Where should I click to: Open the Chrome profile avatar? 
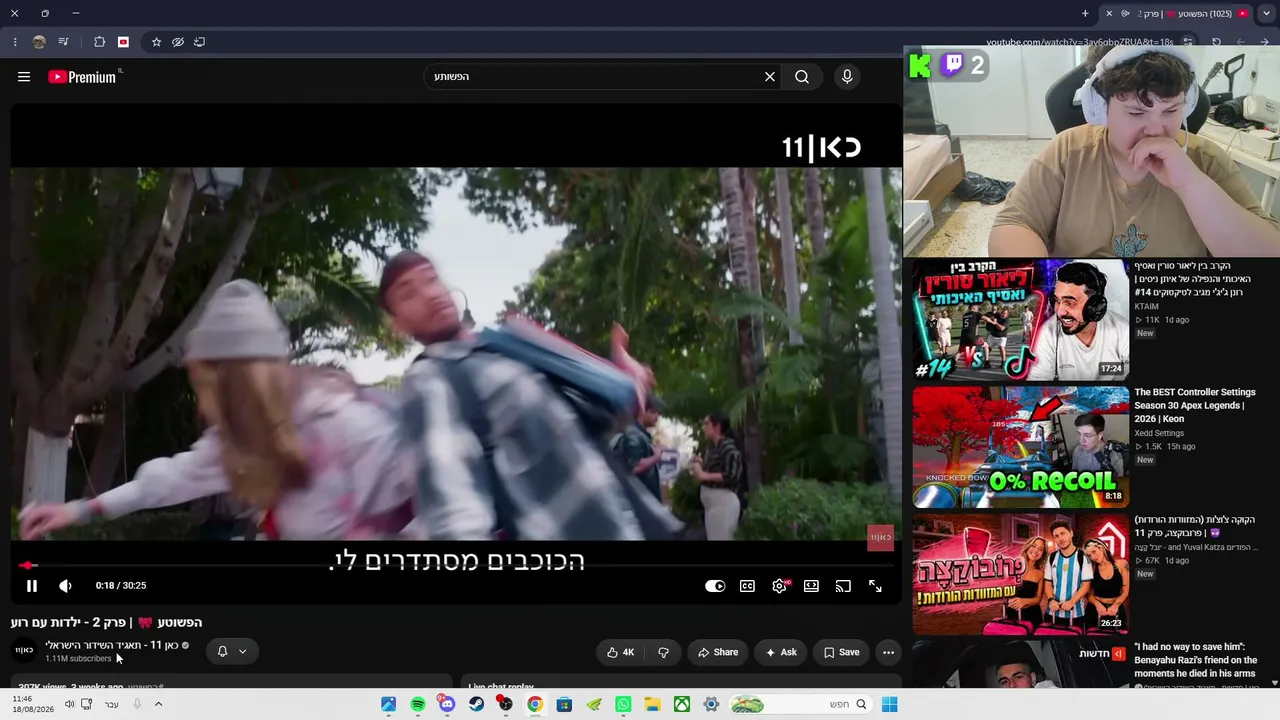(x=39, y=42)
